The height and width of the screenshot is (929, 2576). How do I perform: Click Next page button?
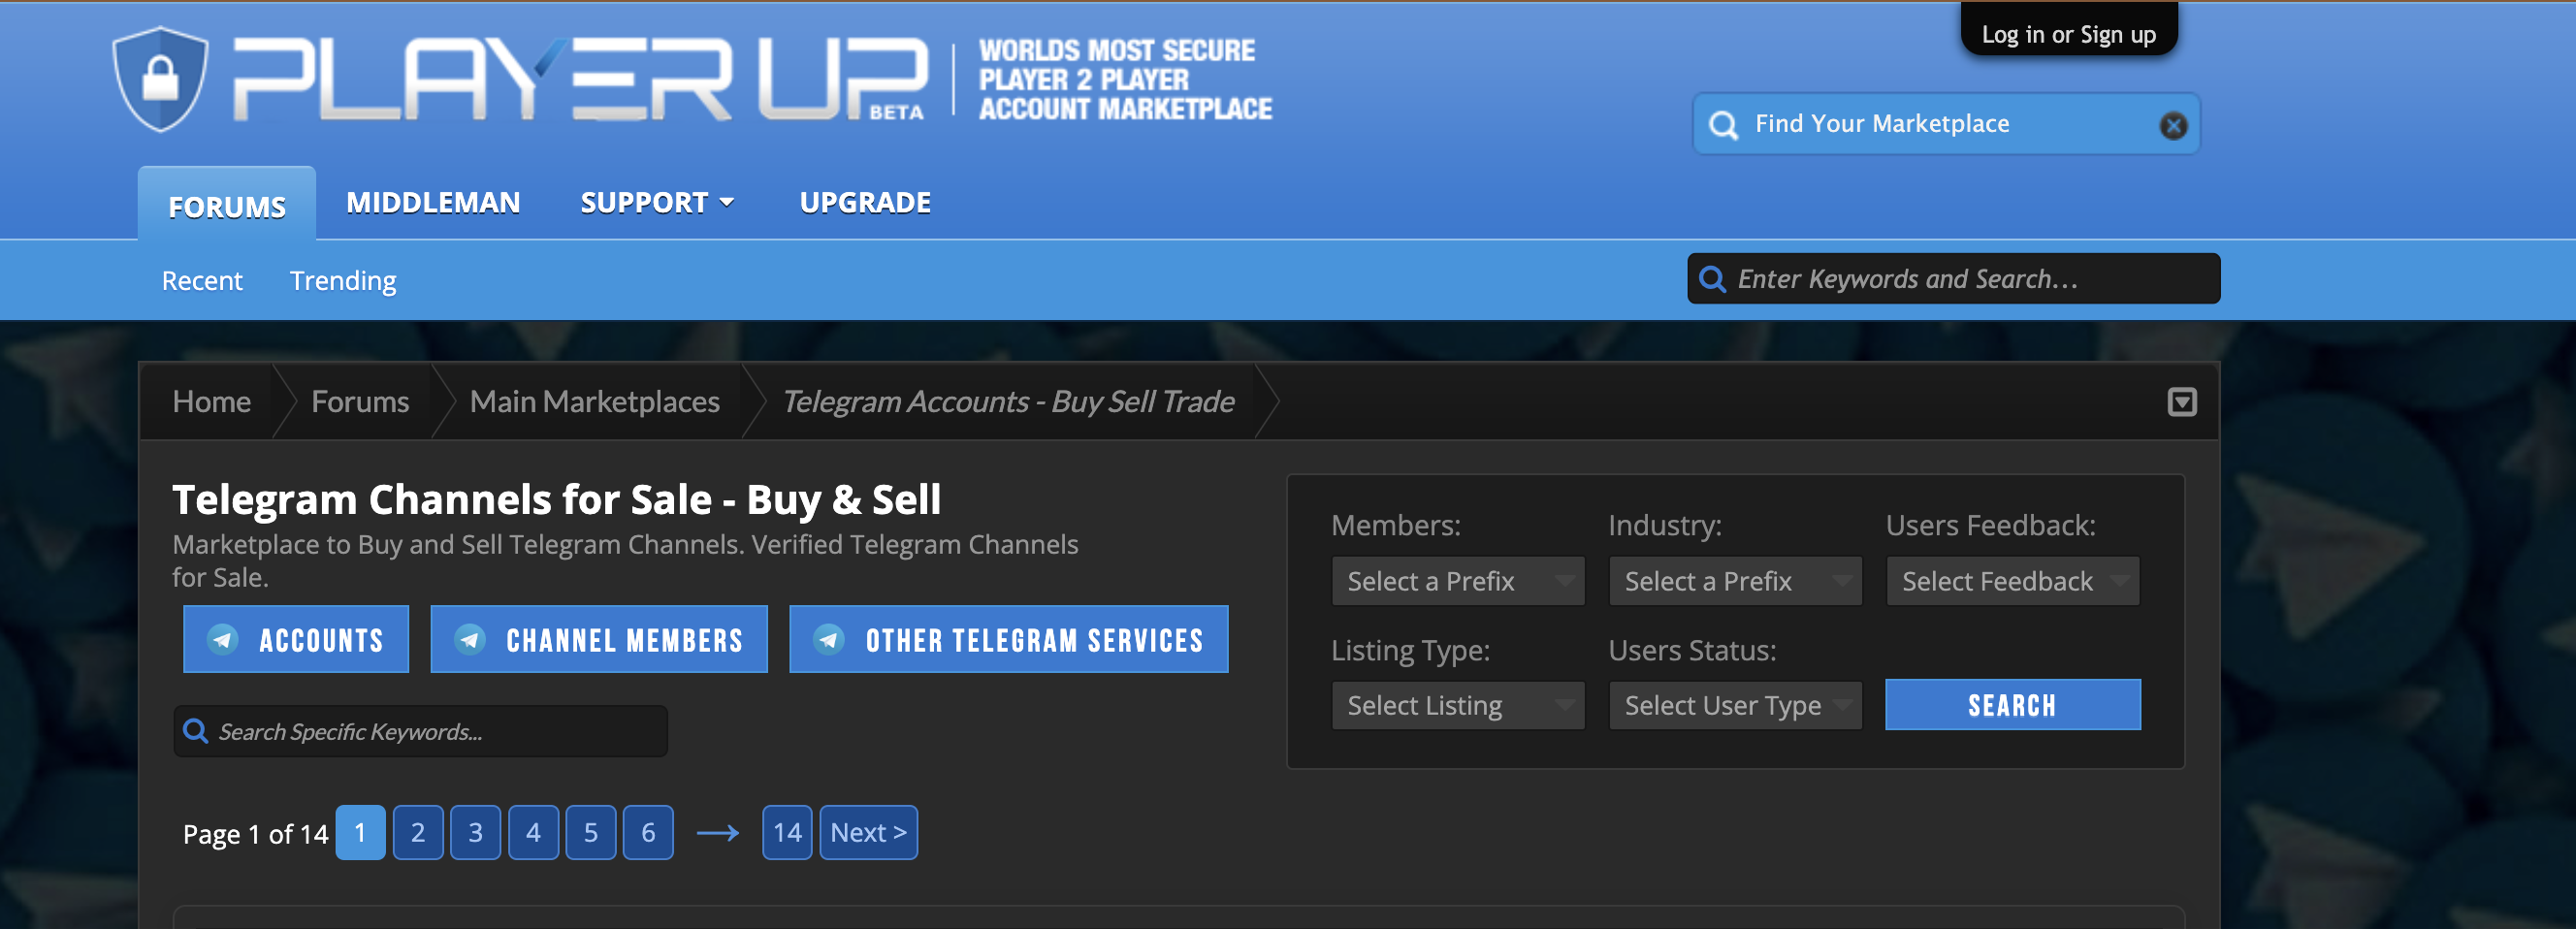click(869, 833)
